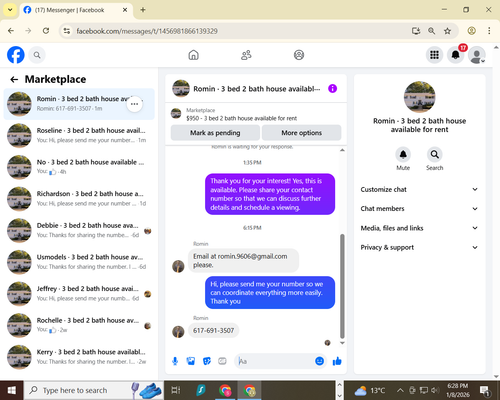Open Chrome profile icon in toolbar
This screenshot has width=500, height=400.
tap(471, 31)
